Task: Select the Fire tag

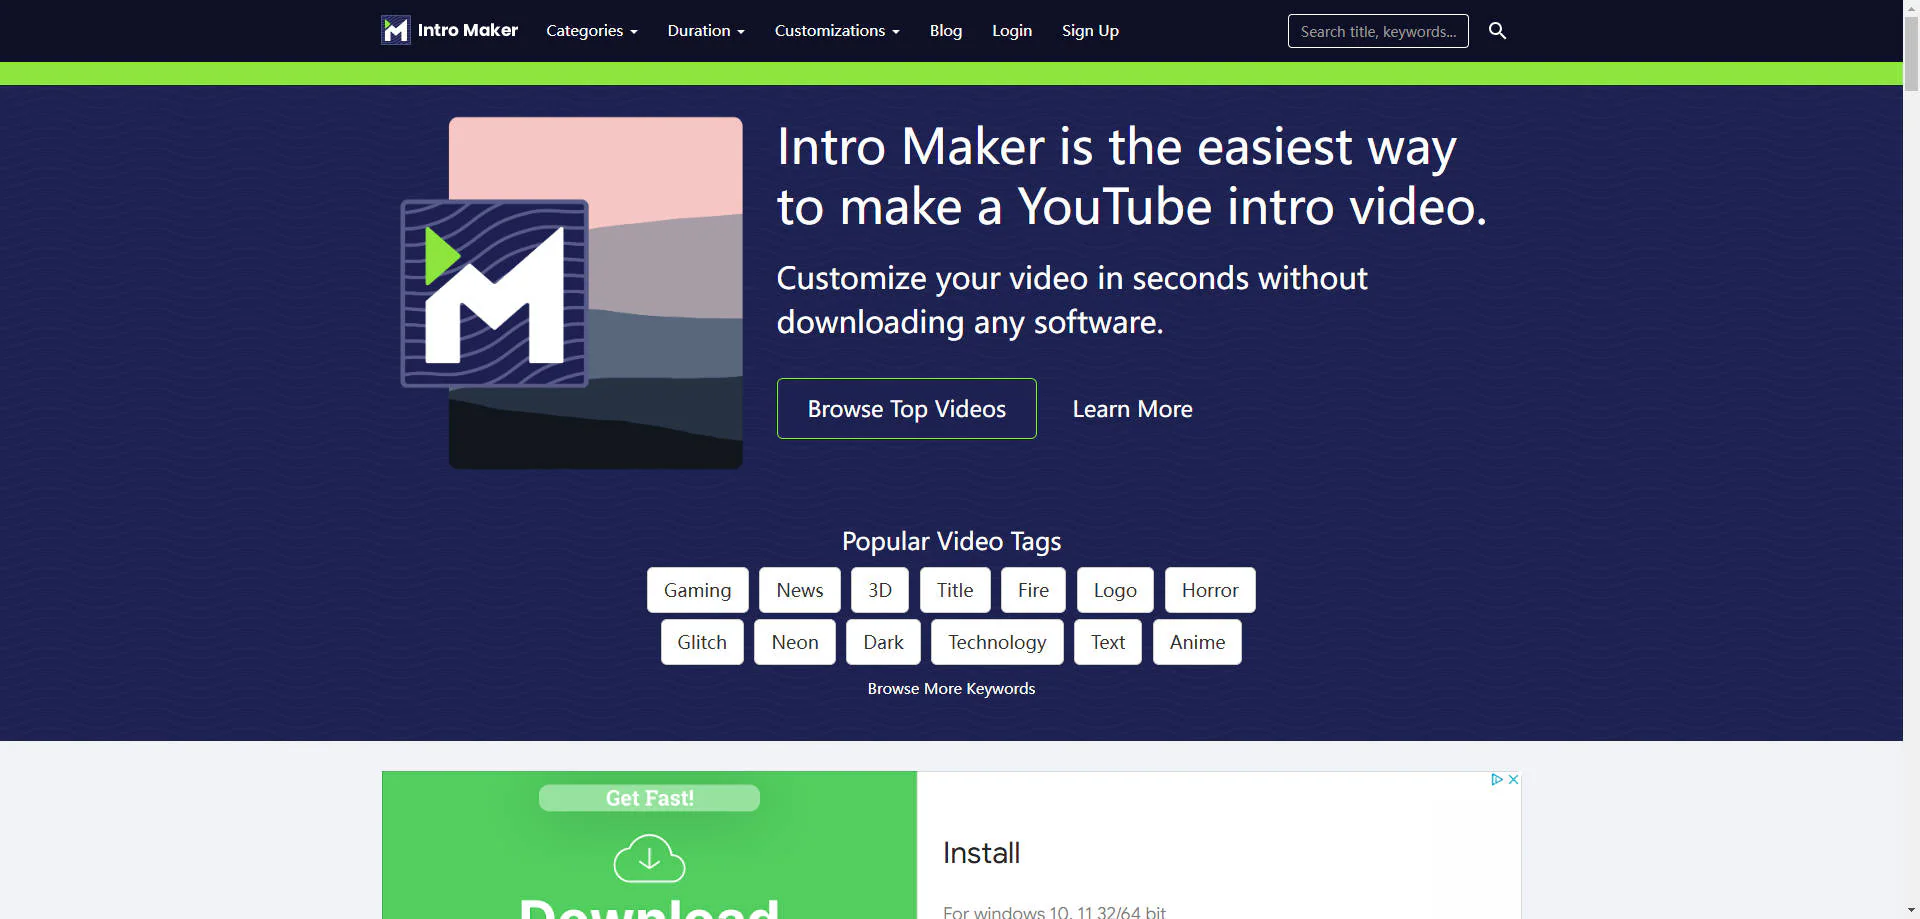Action: [1034, 590]
